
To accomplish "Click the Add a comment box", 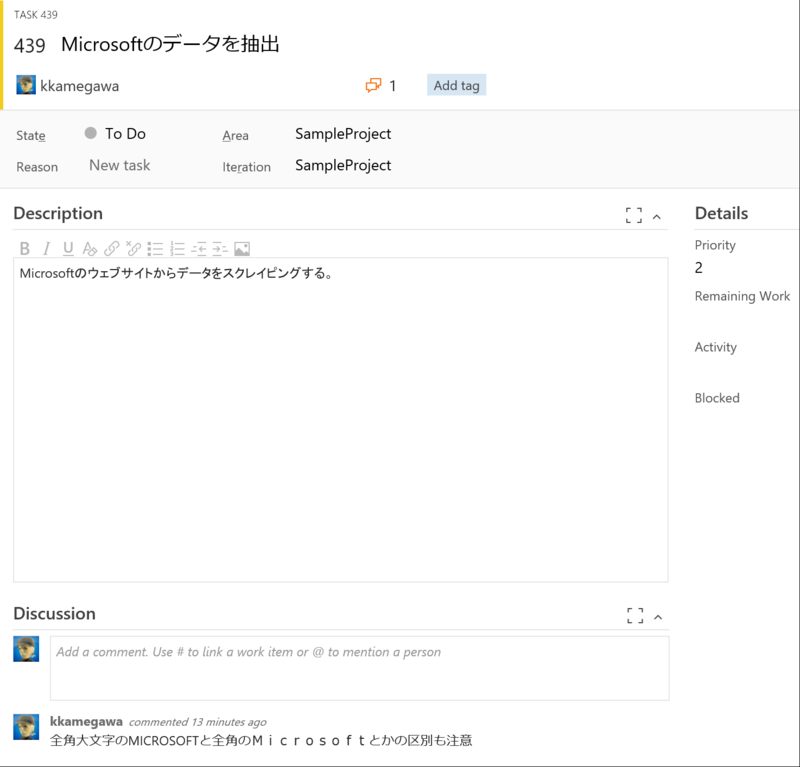I will 360,668.
